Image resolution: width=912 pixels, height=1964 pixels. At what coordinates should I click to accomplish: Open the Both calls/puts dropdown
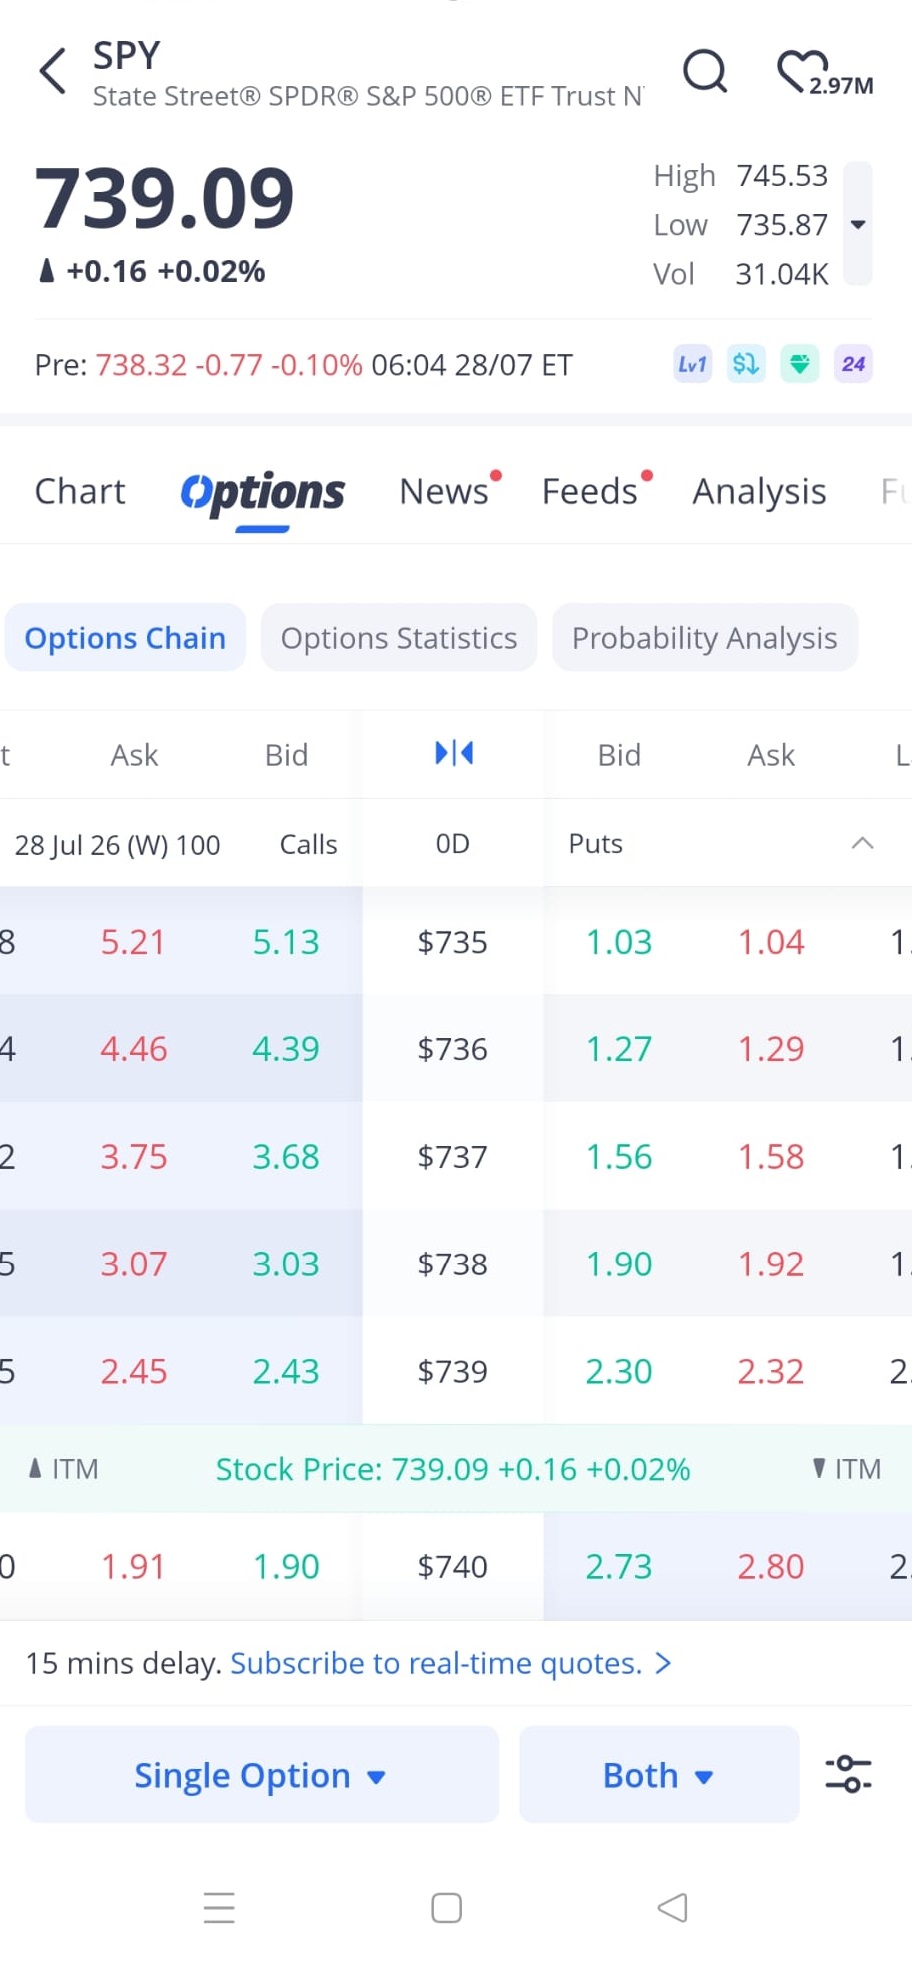click(659, 1774)
